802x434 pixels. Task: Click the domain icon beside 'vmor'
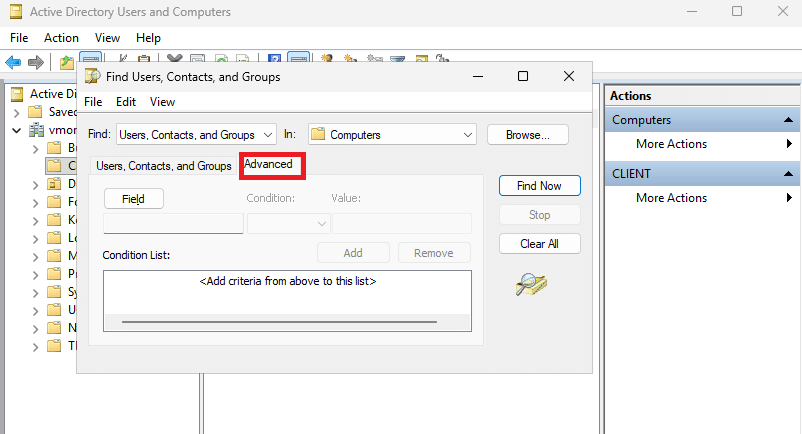pos(36,130)
